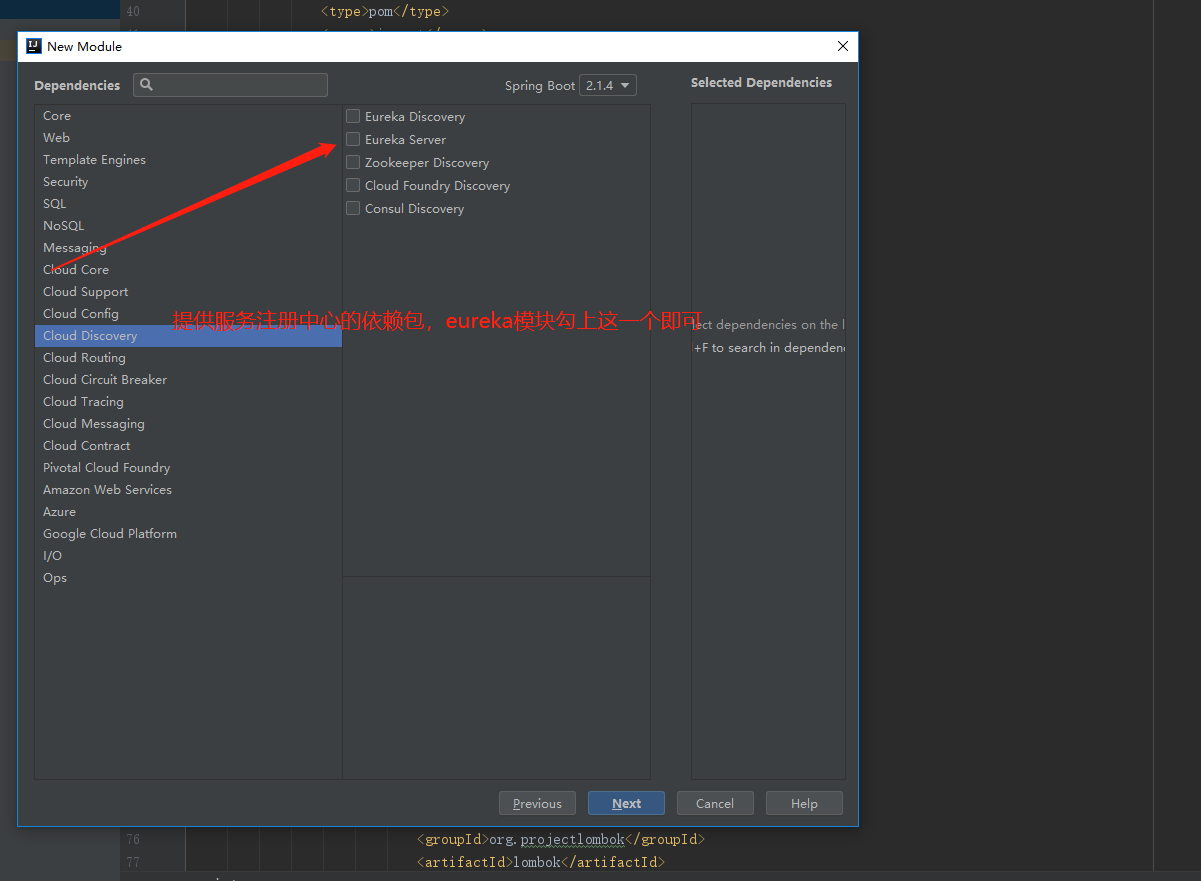This screenshot has width=1201, height=881.
Task: Open Help for the dialog
Action: (804, 803)
